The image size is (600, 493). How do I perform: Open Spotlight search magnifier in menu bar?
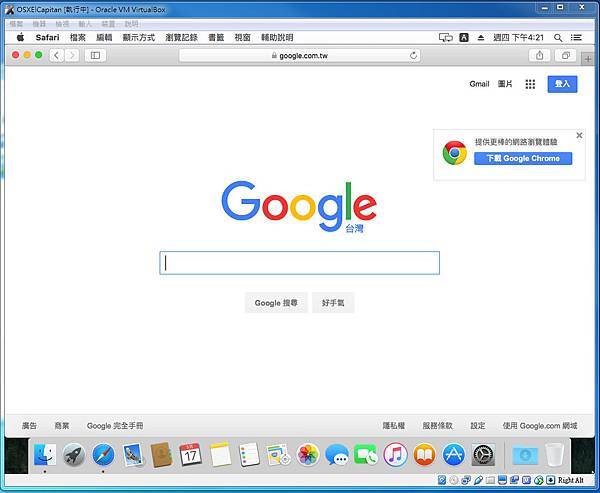click(x=558, y=38)
